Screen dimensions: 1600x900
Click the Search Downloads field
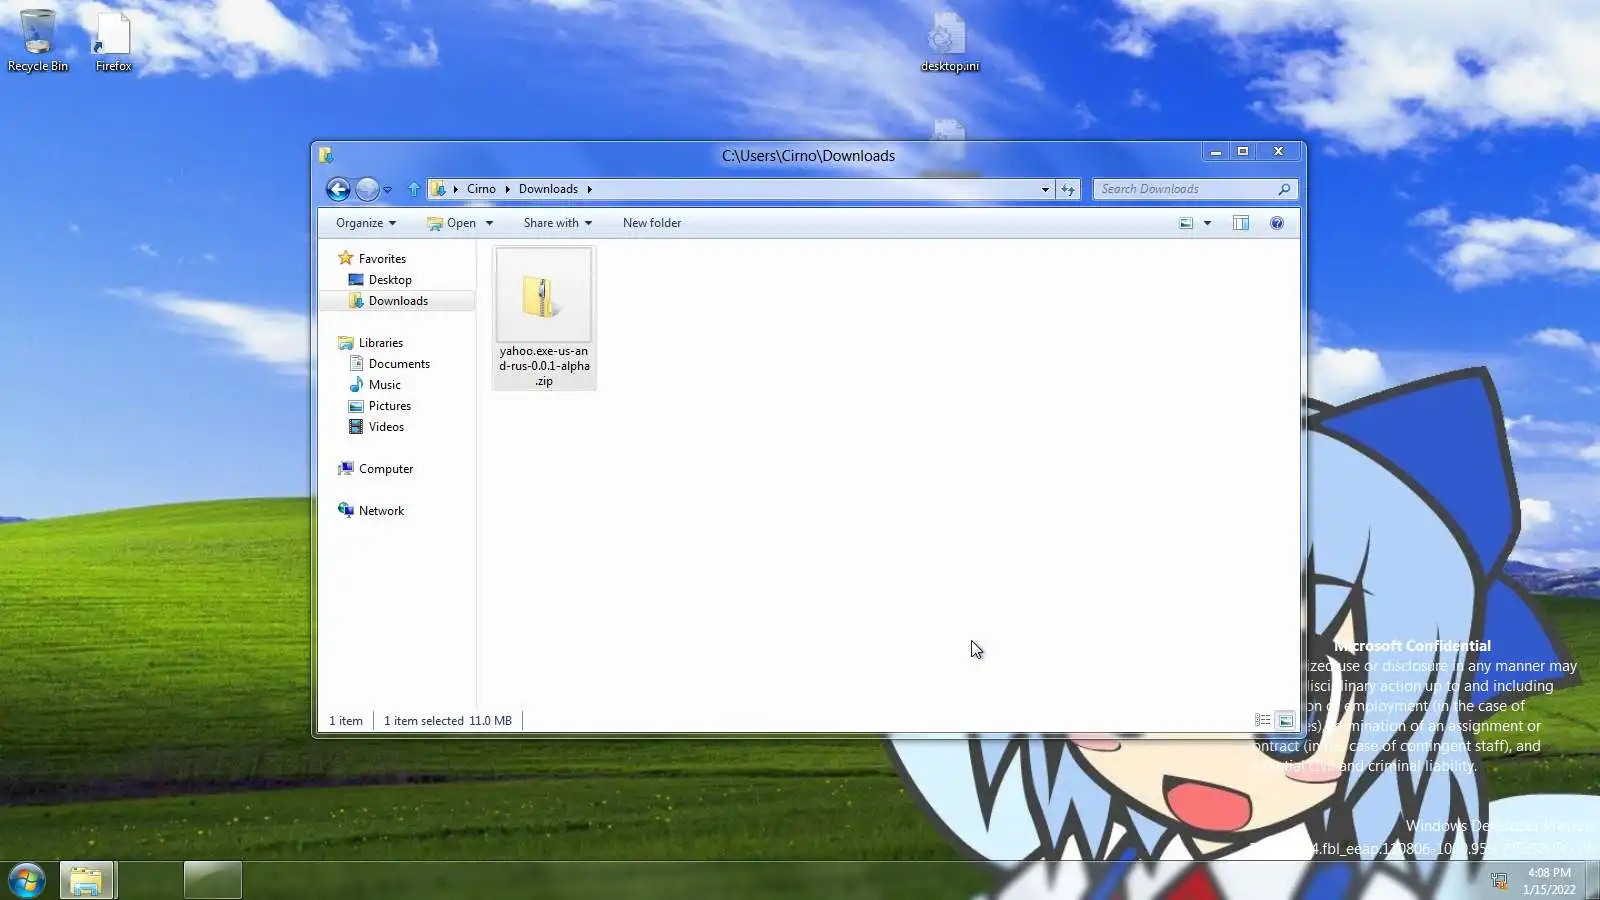pyautogui.click(x=1195, y=189)
